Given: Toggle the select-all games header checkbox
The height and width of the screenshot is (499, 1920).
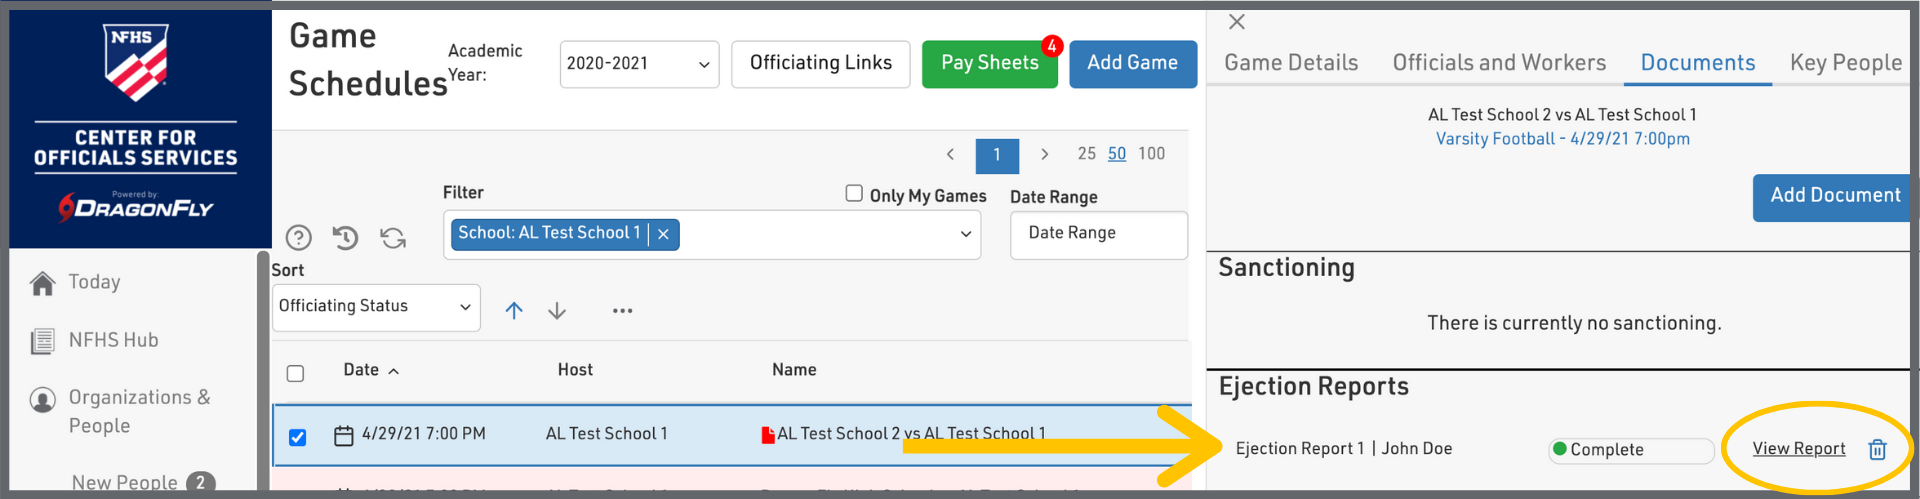Looking at the screenshot, I should pyautogui.click(x=295, y=373).
